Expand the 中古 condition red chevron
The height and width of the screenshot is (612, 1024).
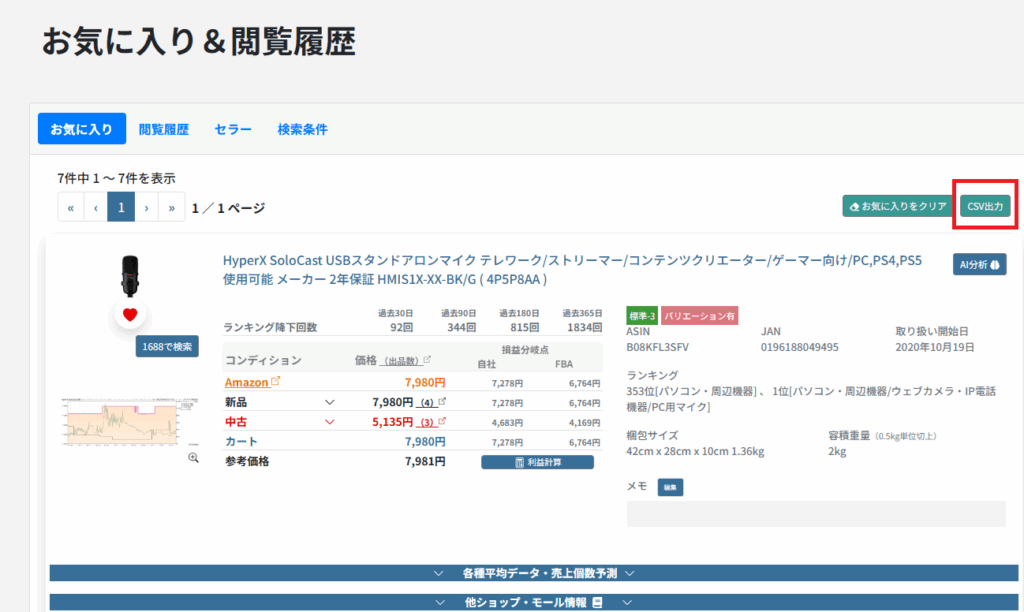click(x=330, y=422)
